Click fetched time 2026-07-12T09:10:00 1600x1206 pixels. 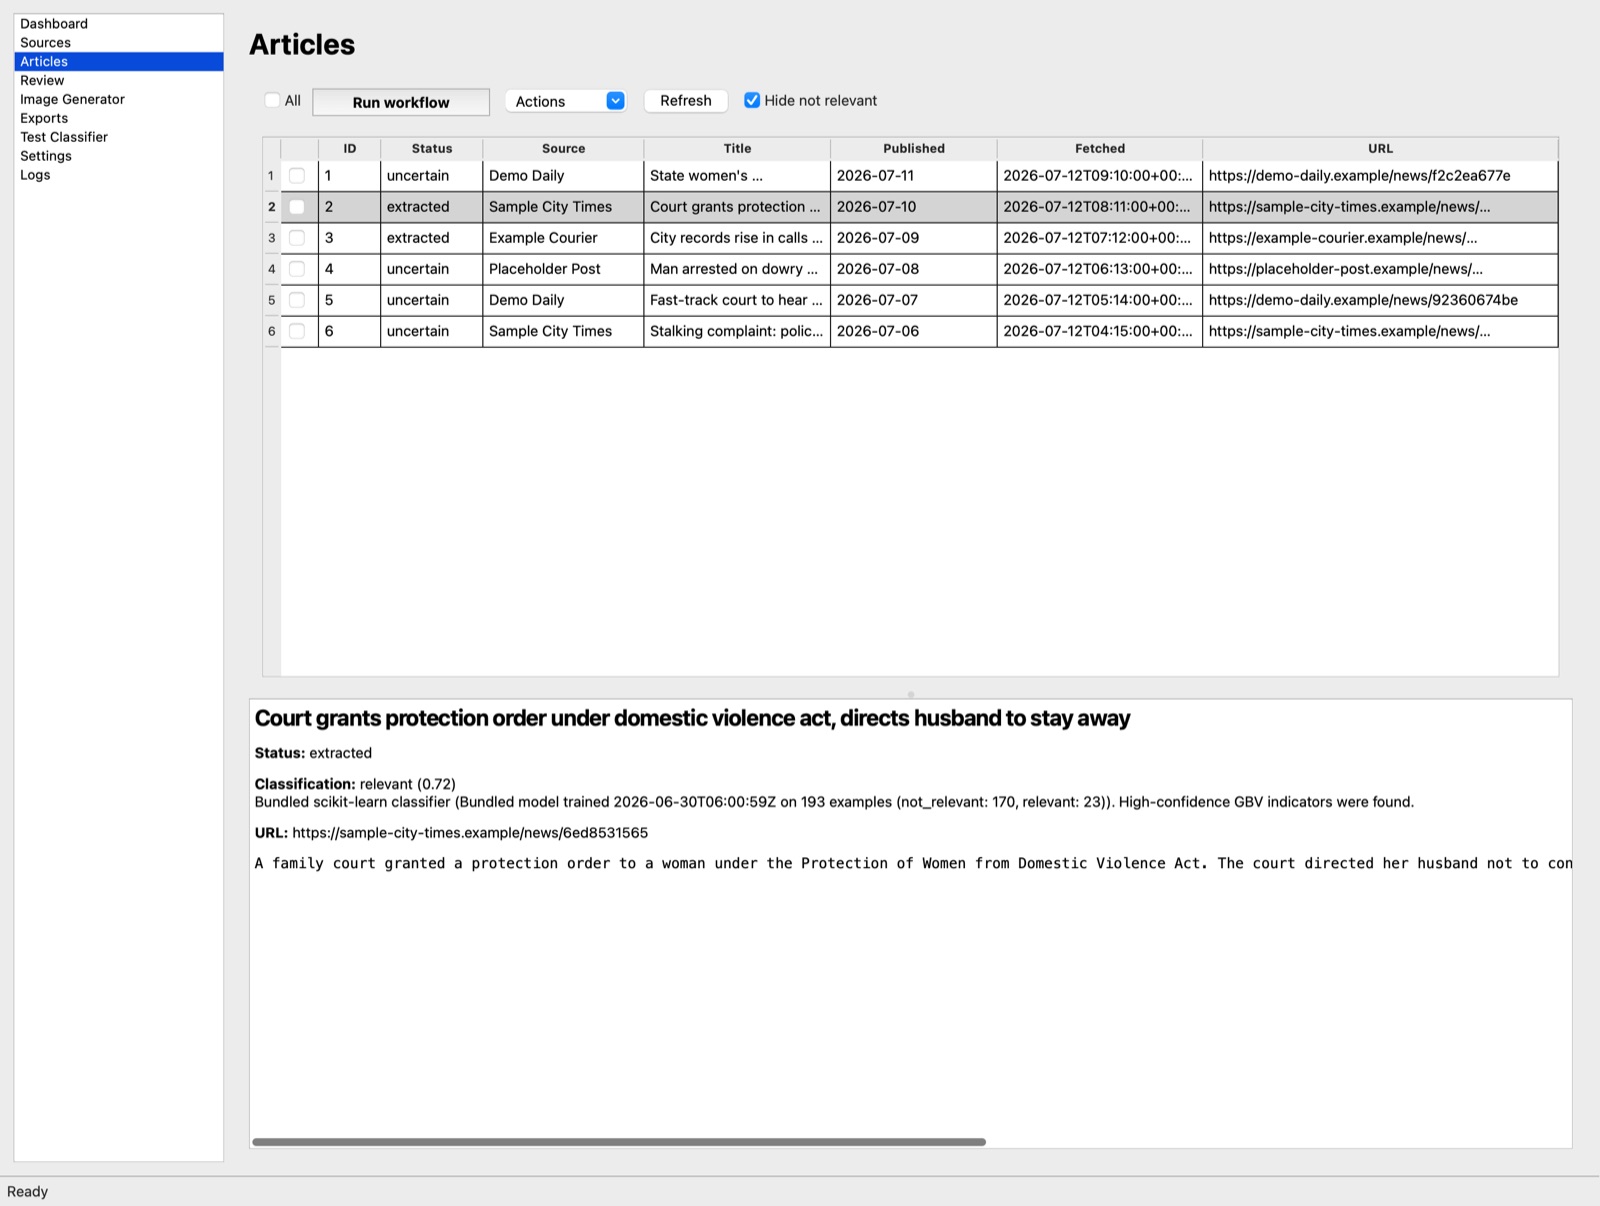1100,176
